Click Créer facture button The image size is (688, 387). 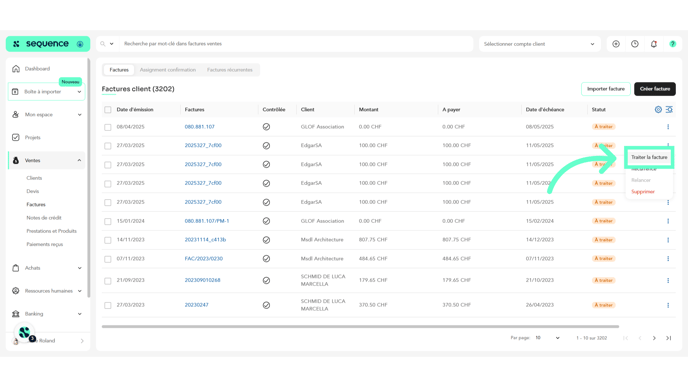point(655,89)
